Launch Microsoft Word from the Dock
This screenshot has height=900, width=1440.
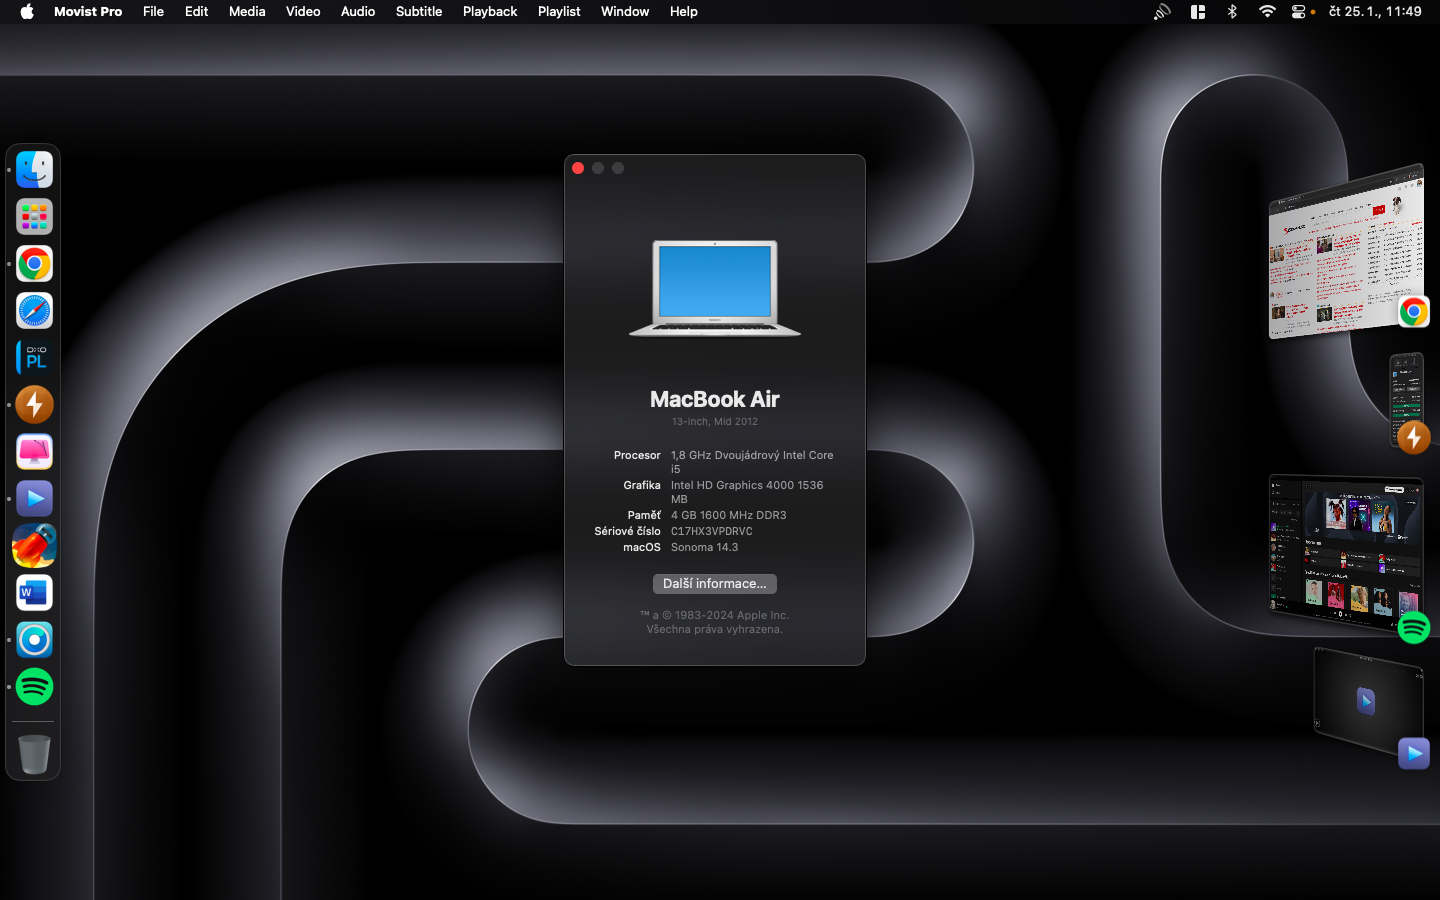34,593
